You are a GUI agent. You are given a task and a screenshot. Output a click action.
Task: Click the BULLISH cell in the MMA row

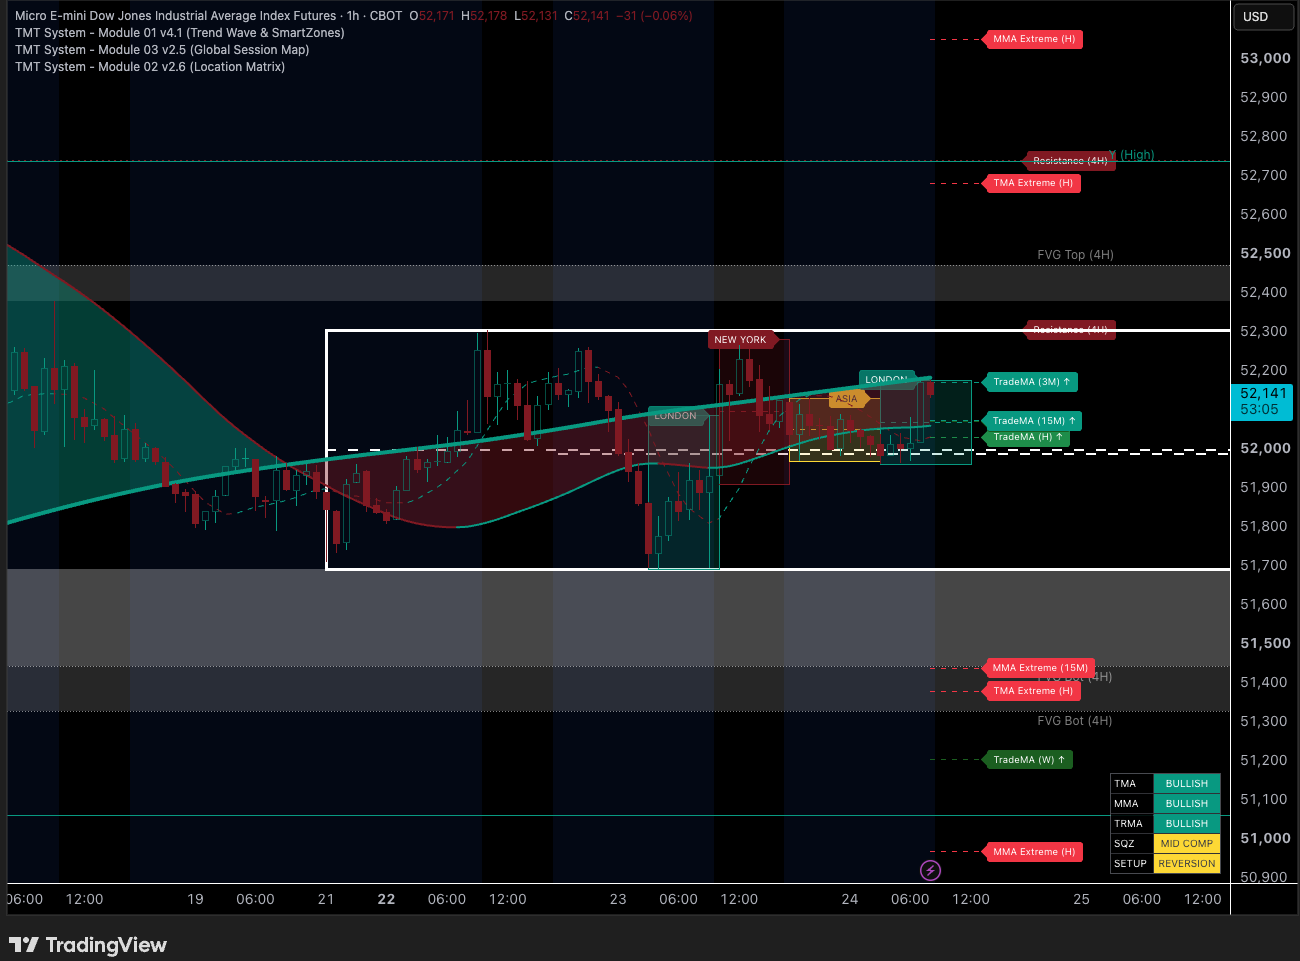[1187, 804]
